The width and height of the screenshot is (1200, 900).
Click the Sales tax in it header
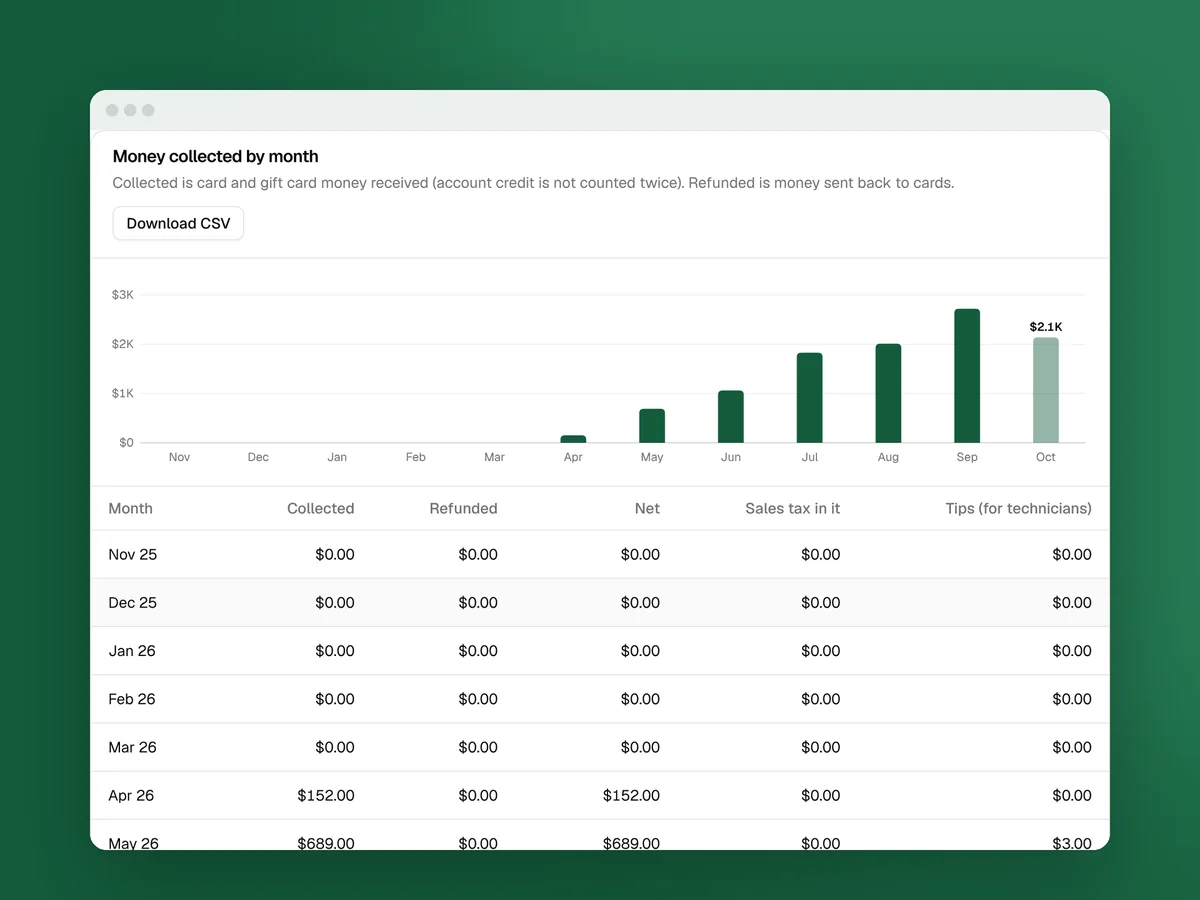793,508
